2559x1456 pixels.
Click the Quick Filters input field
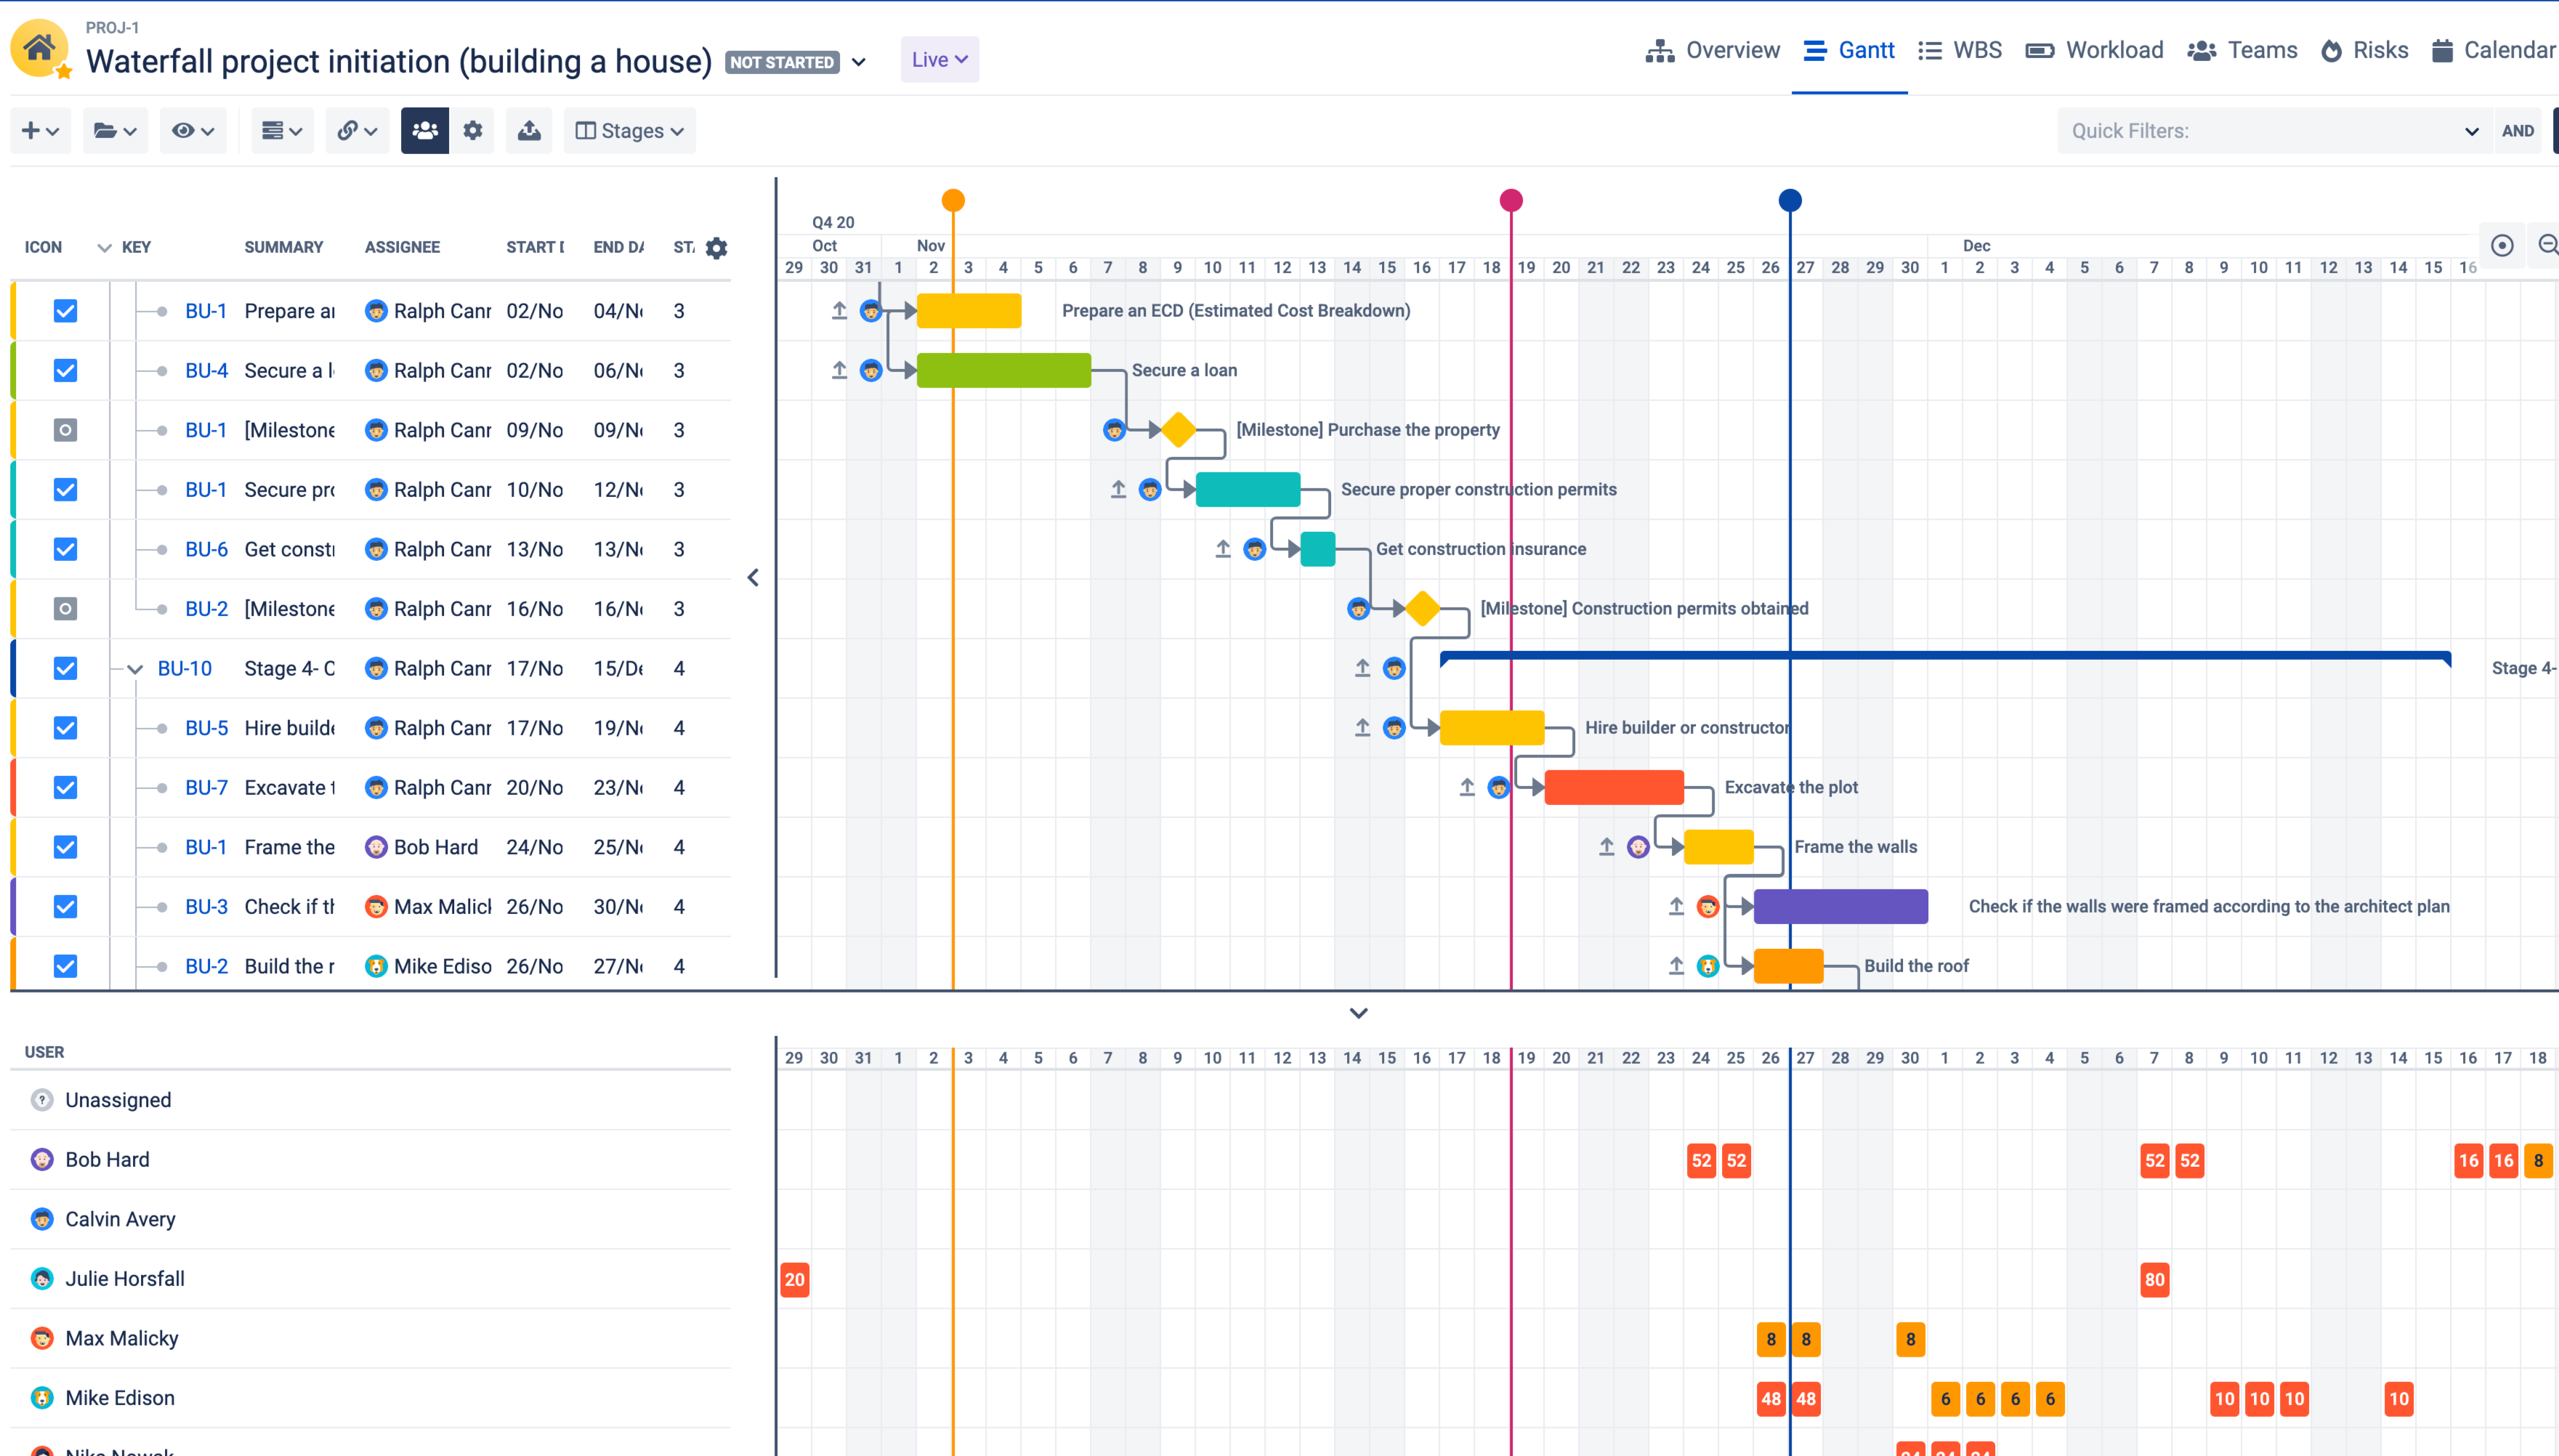2260,131
